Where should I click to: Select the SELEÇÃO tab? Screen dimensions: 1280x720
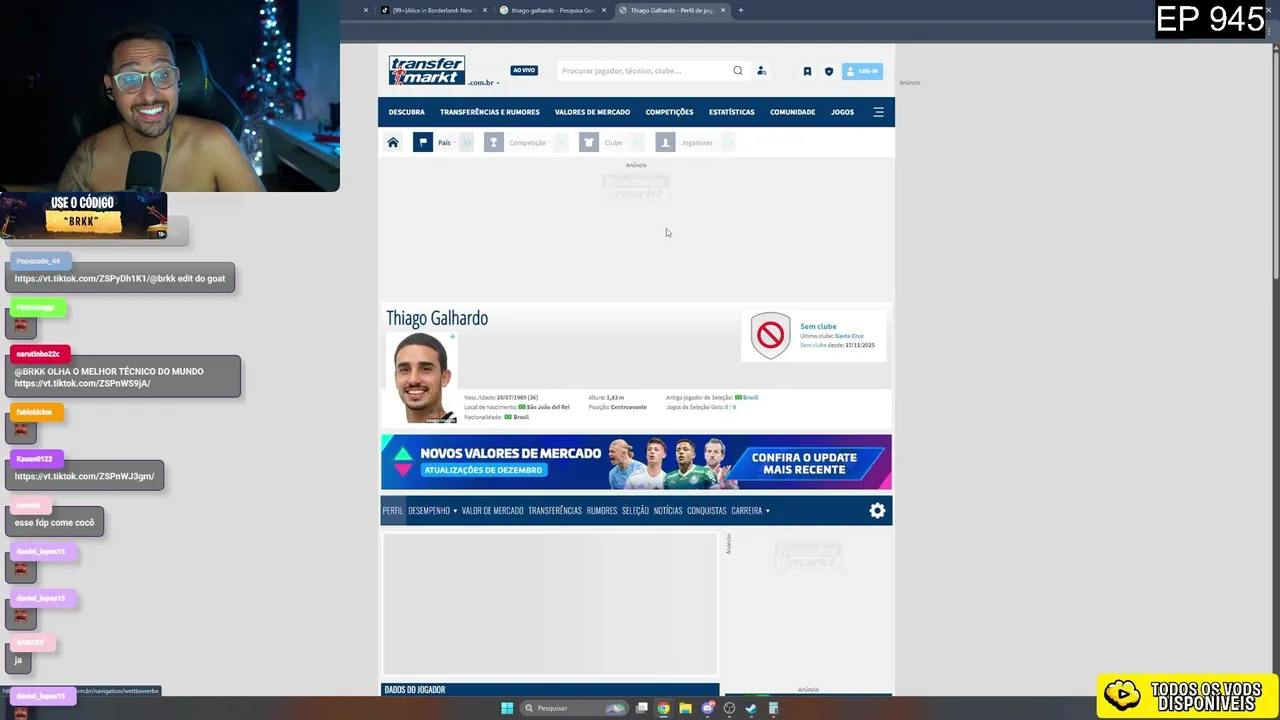635,511
